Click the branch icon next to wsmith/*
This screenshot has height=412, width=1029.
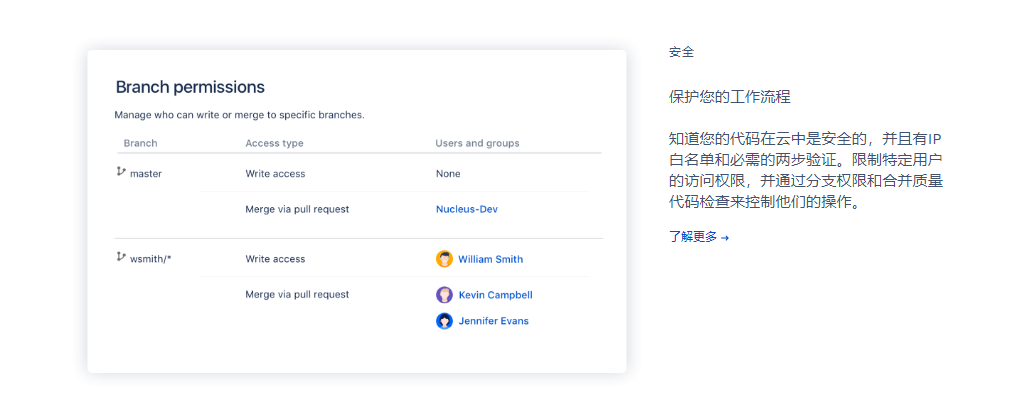pyautogui.click(x=121, y=257)
